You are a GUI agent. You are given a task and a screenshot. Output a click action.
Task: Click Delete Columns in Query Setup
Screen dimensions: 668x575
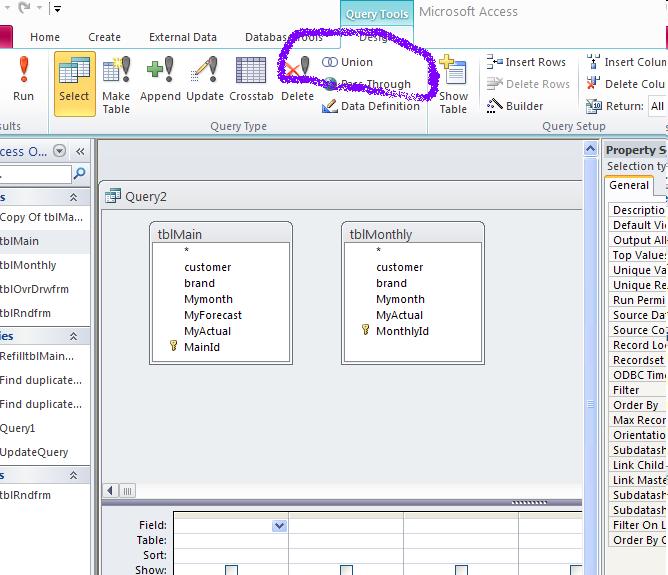(626, 84)
